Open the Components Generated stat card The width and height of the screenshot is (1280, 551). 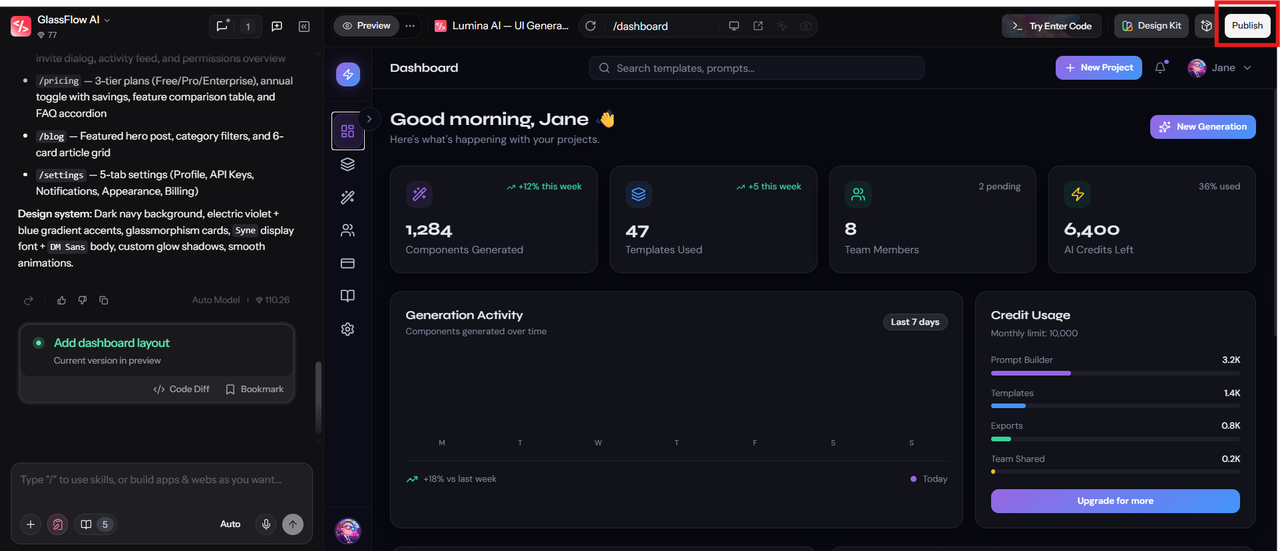tap(493, 219)
